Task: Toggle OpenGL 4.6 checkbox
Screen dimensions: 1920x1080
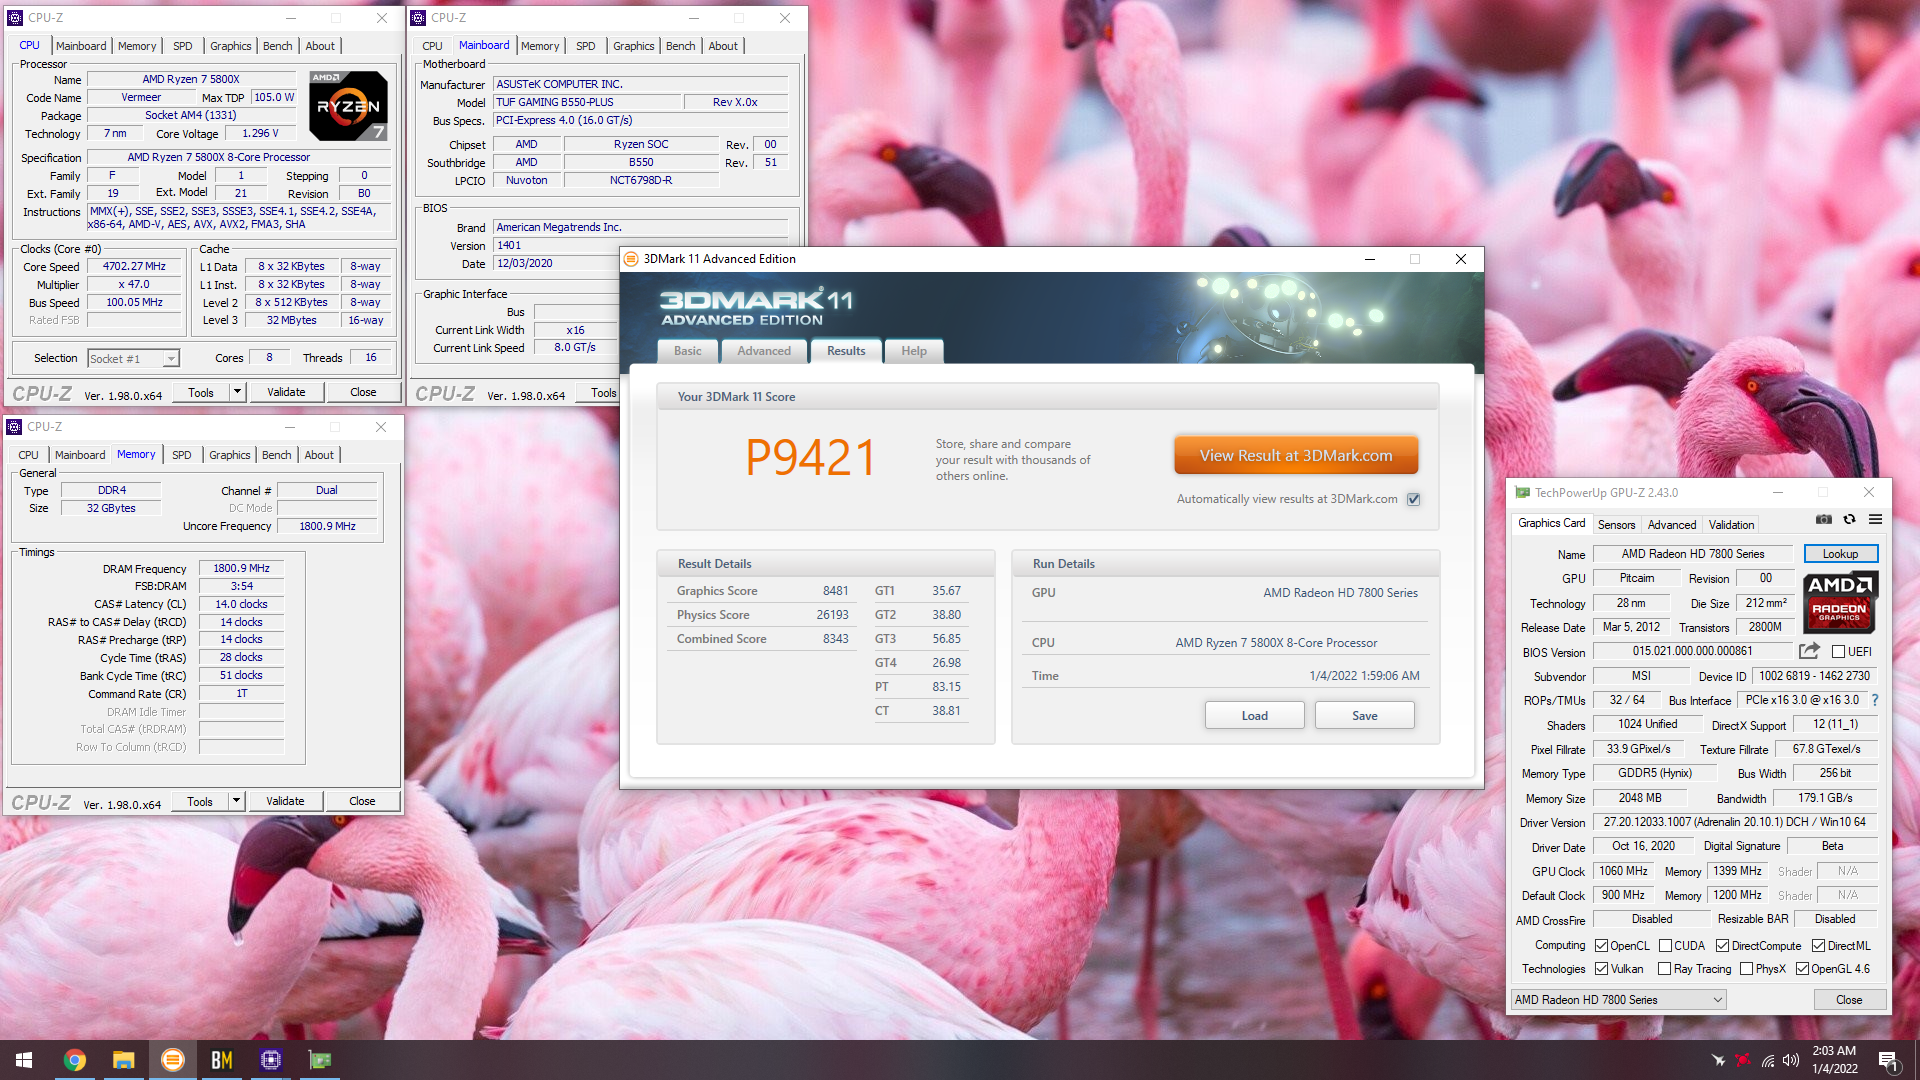Action: pyautogui.click(x=1802, y=969)
